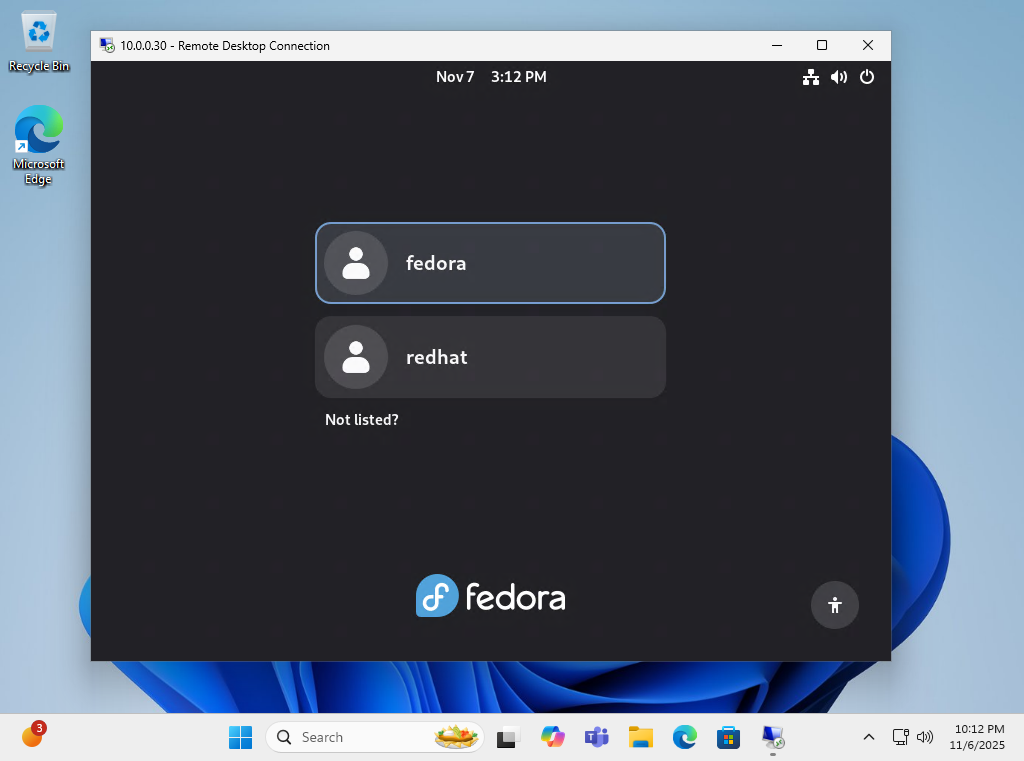Open Microsoft Teams from the taskbar

click(x=596, y=737)
